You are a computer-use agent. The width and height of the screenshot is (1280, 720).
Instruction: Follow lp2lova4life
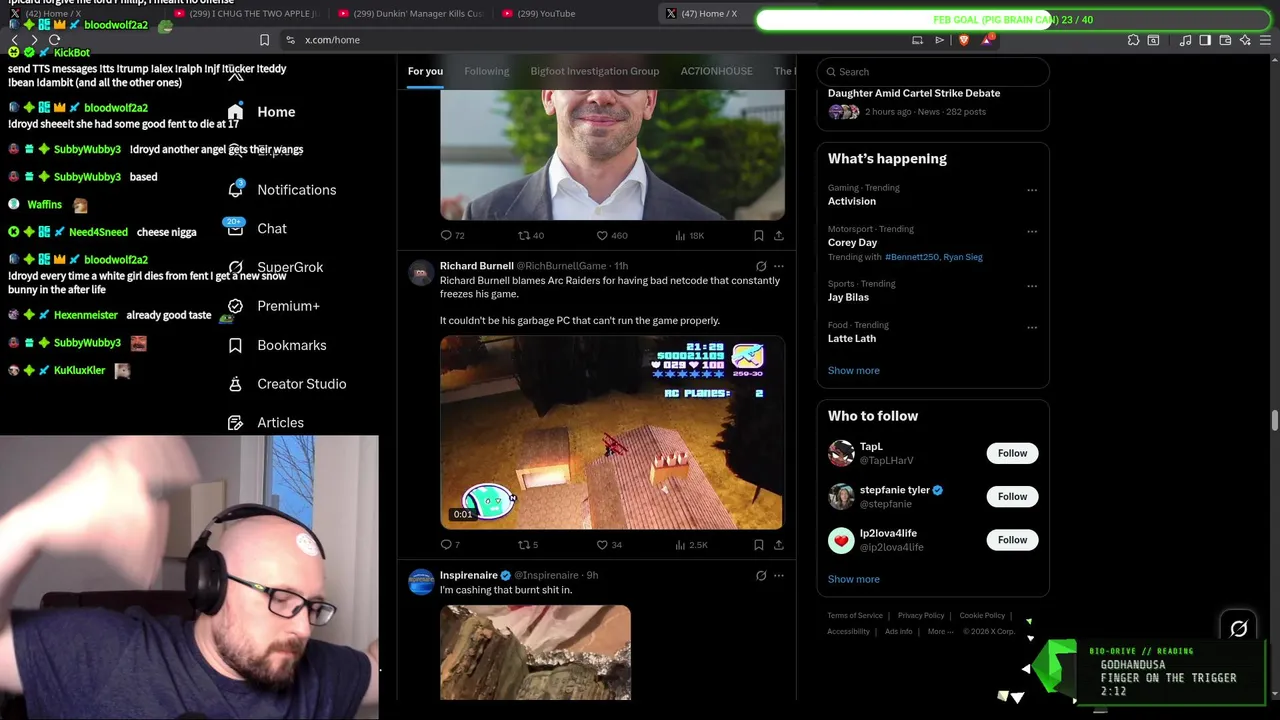(1012, 540)
